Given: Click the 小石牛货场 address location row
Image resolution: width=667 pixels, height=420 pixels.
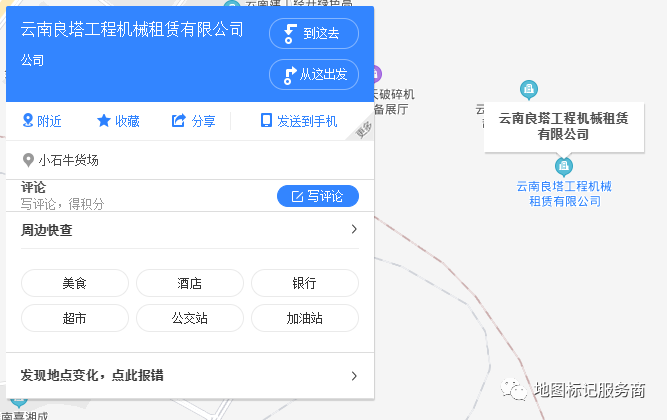Looking at the screenshot, I should (x=68, y=160).
